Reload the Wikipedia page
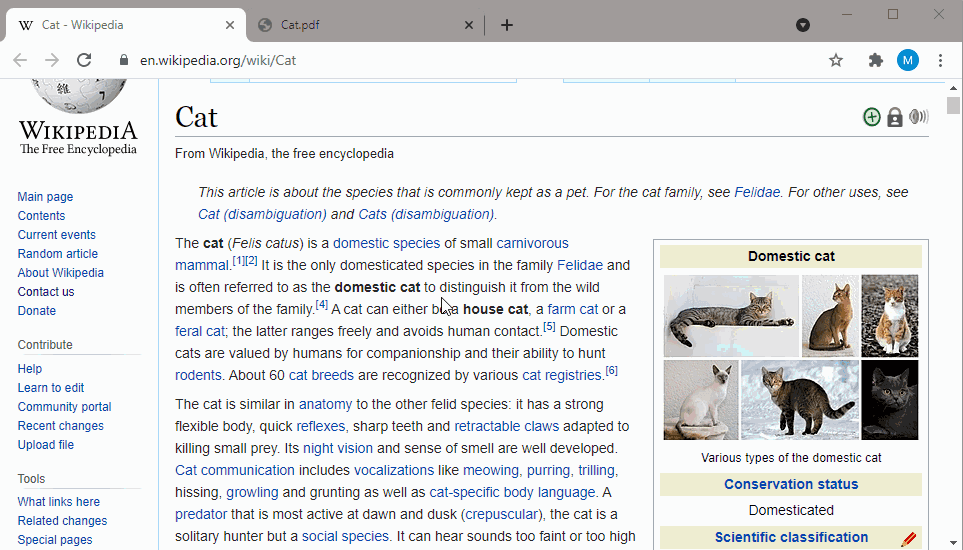 coord(84,60)
